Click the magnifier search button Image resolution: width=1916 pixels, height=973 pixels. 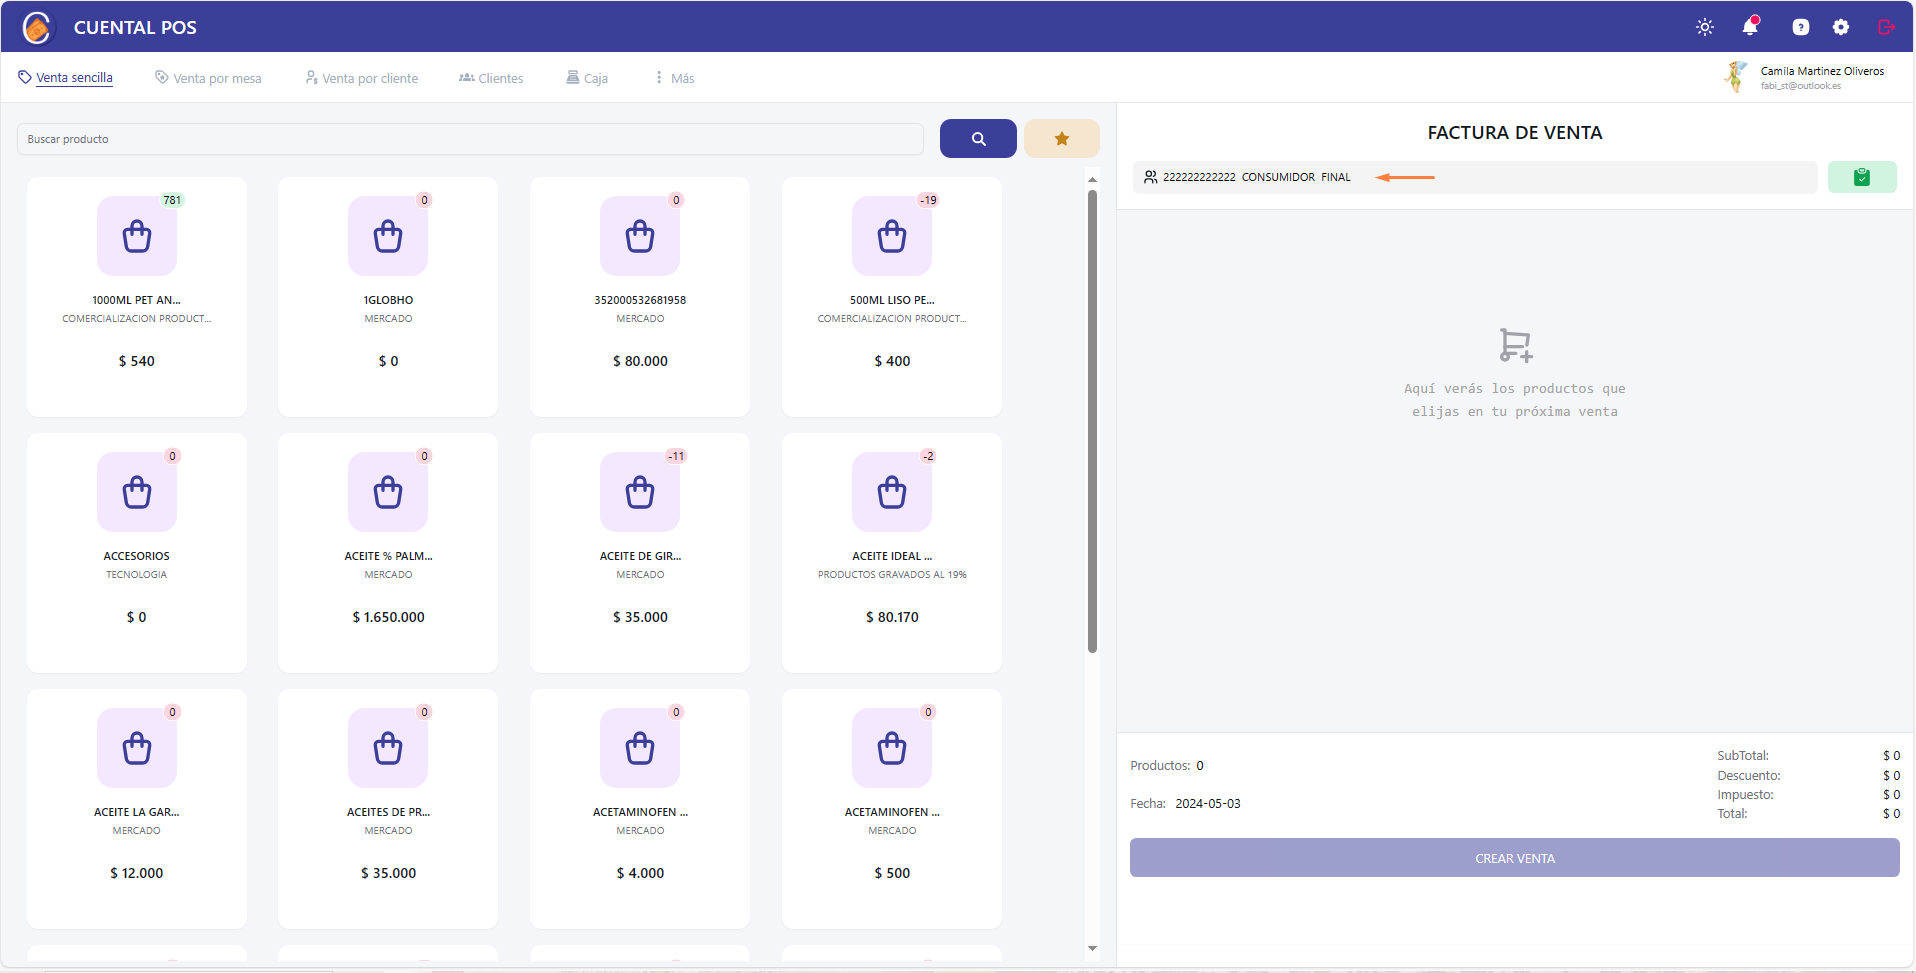point(978,139)
